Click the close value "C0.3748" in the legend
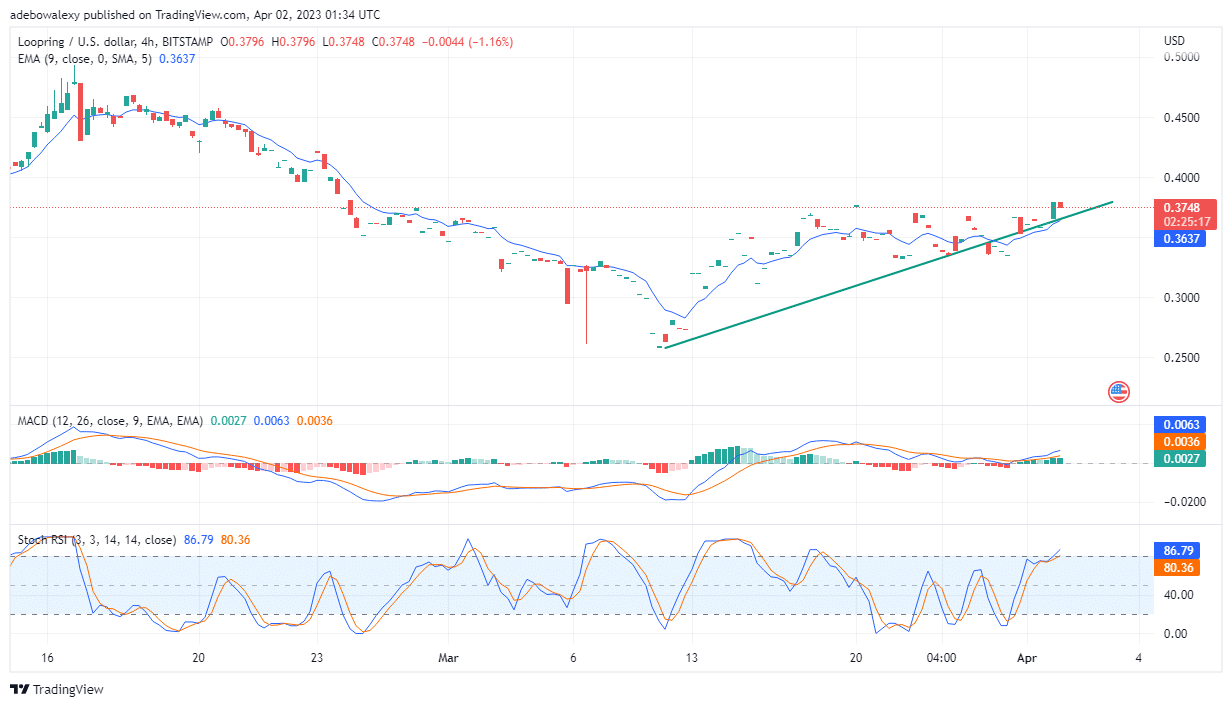Image resolution: width=1232 pixels, height=707 pixels. 394,41
